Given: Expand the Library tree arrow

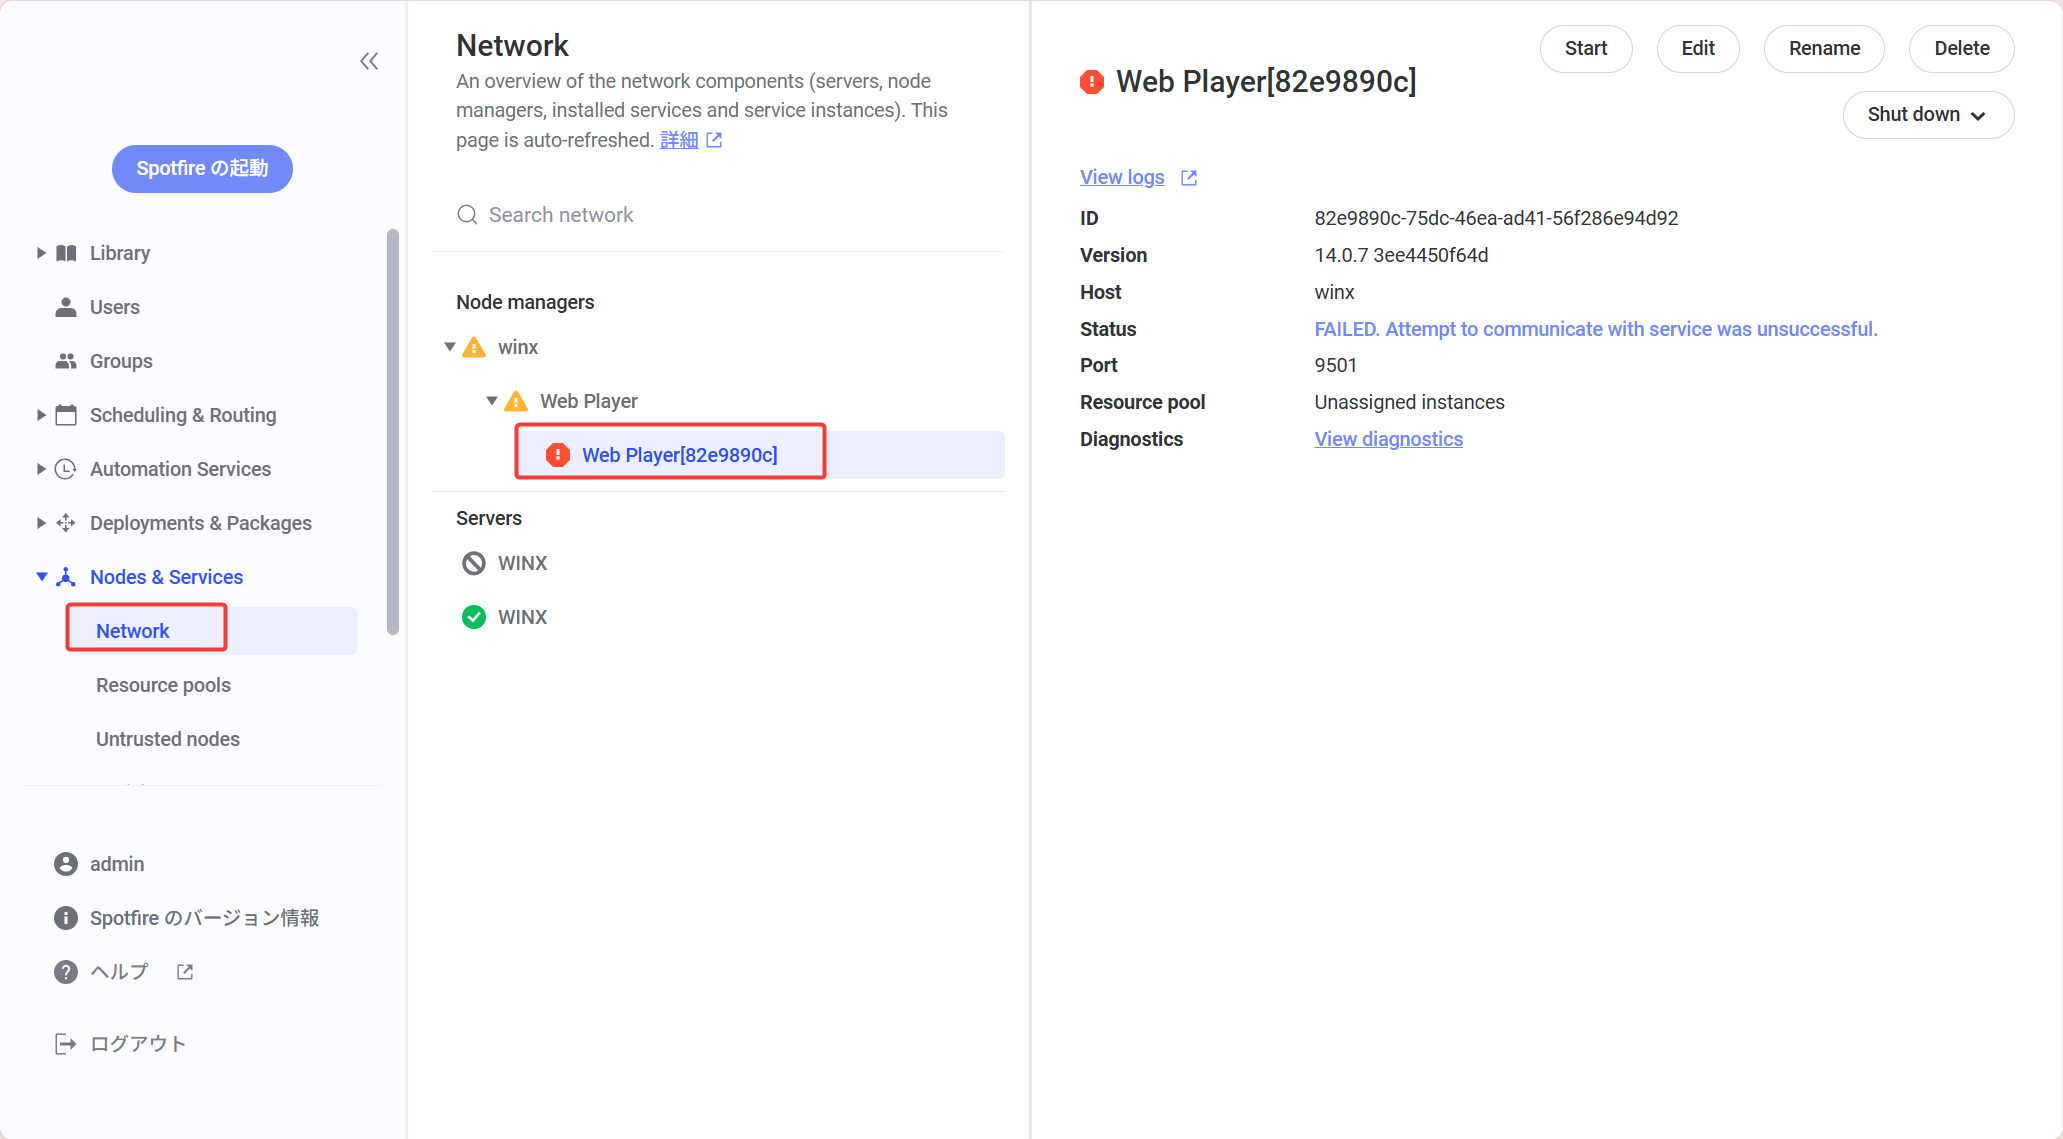Looking at the screenshot, I should click(x=41, y=253).
